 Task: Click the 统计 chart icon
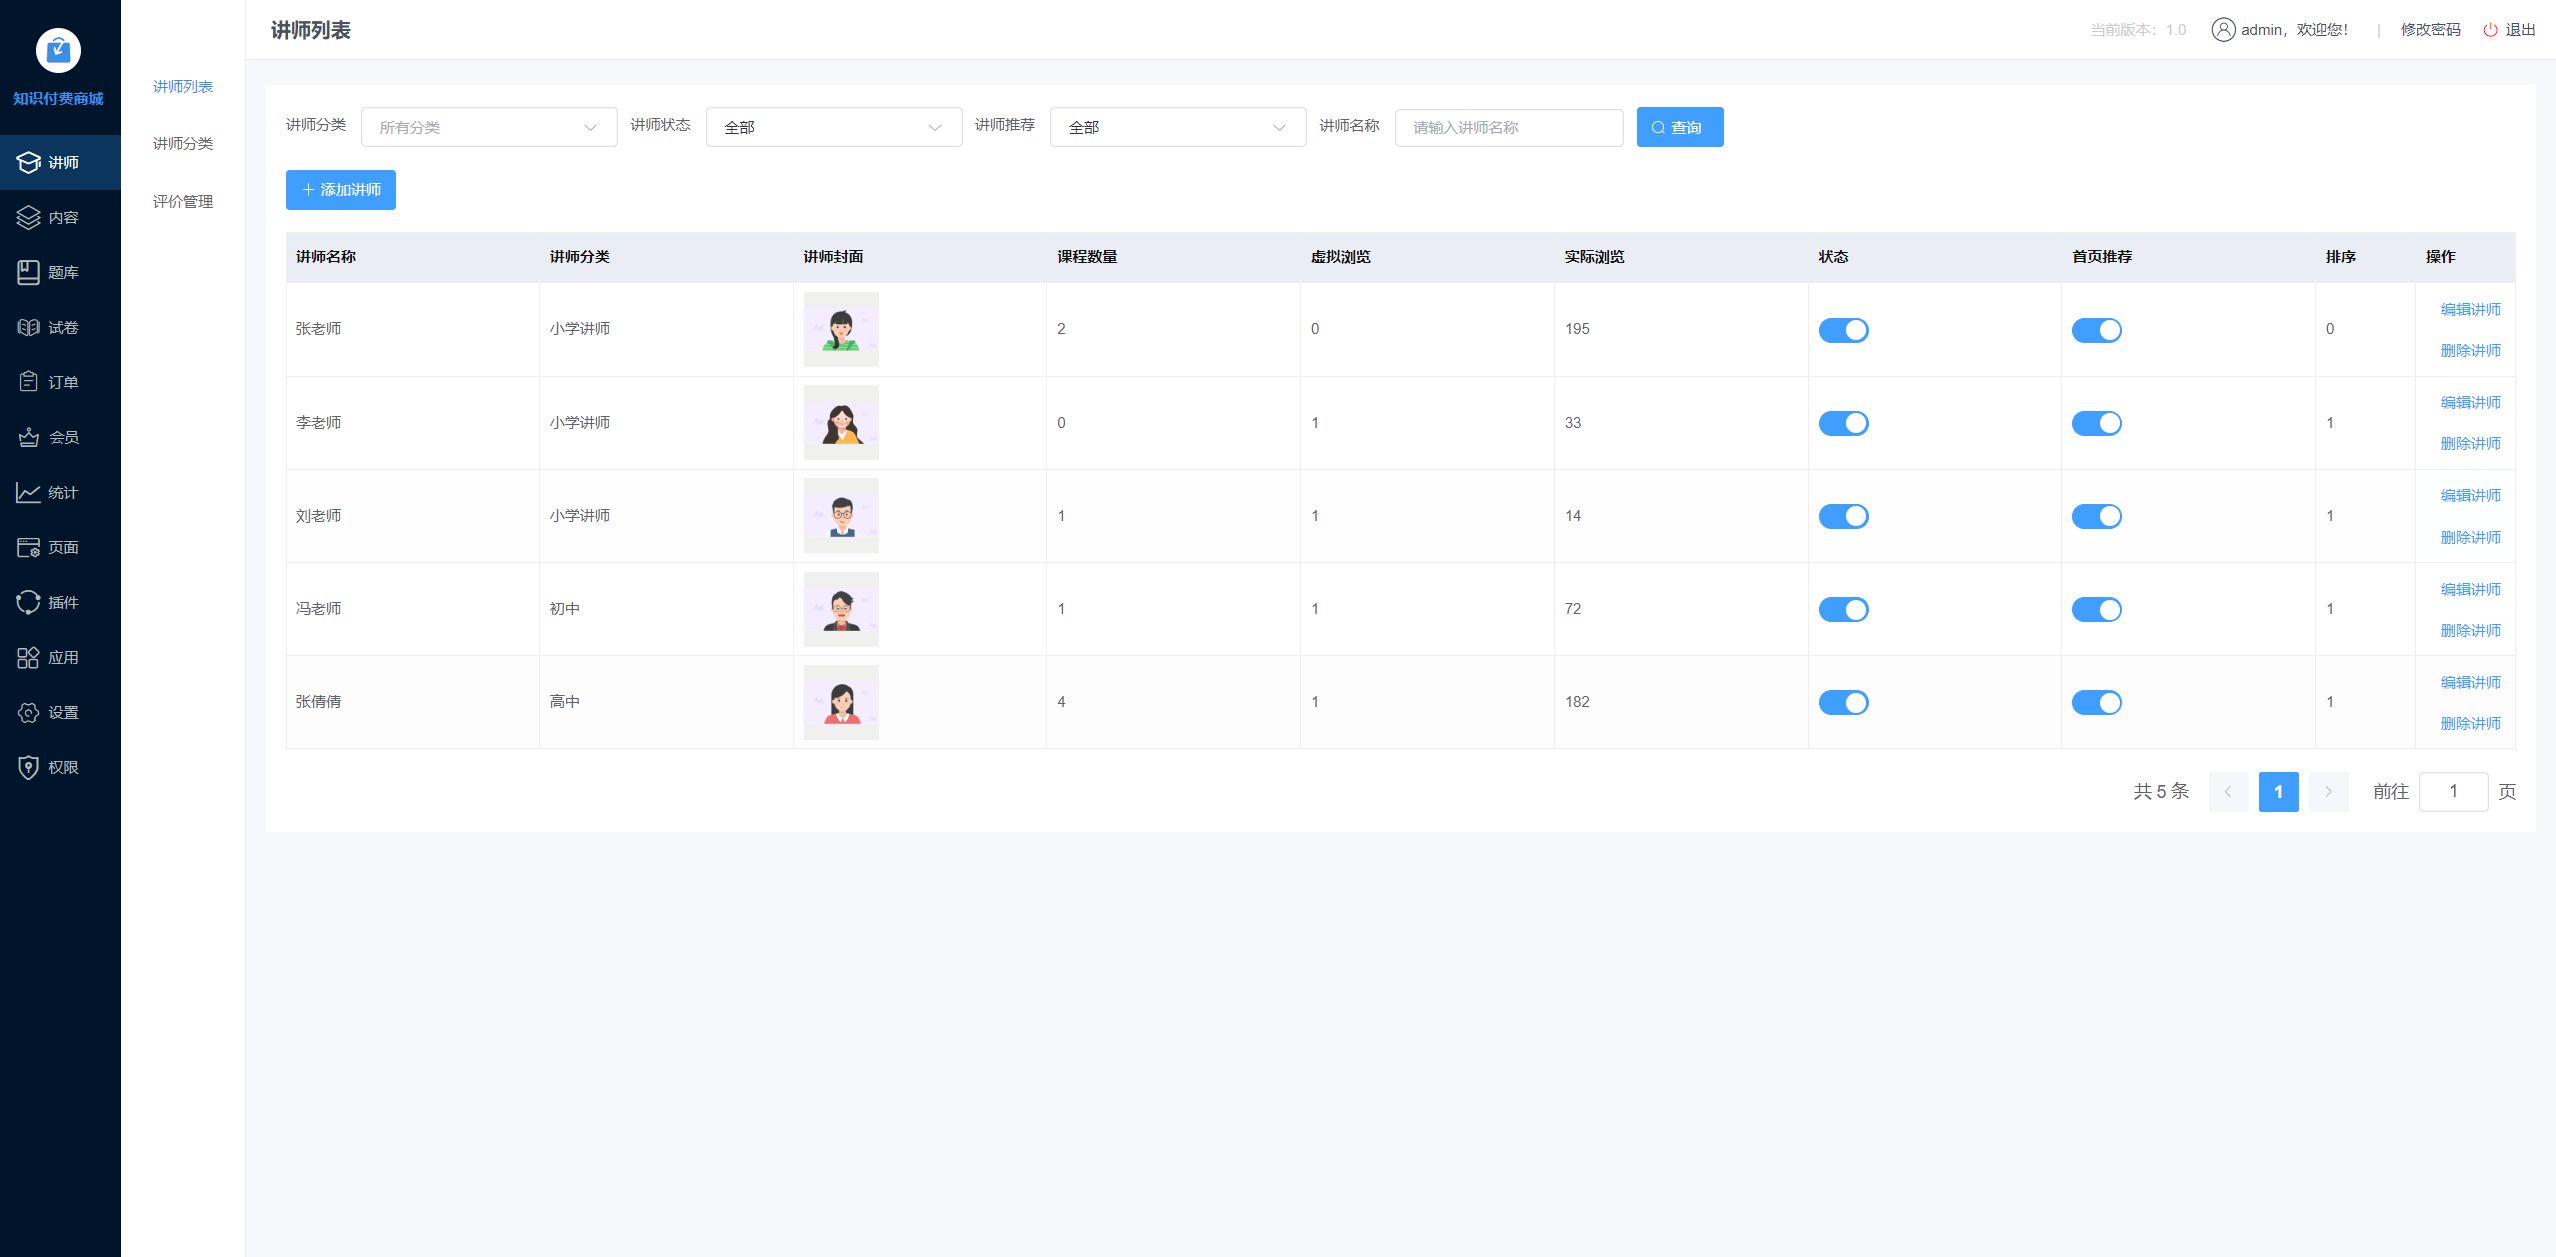29,492
